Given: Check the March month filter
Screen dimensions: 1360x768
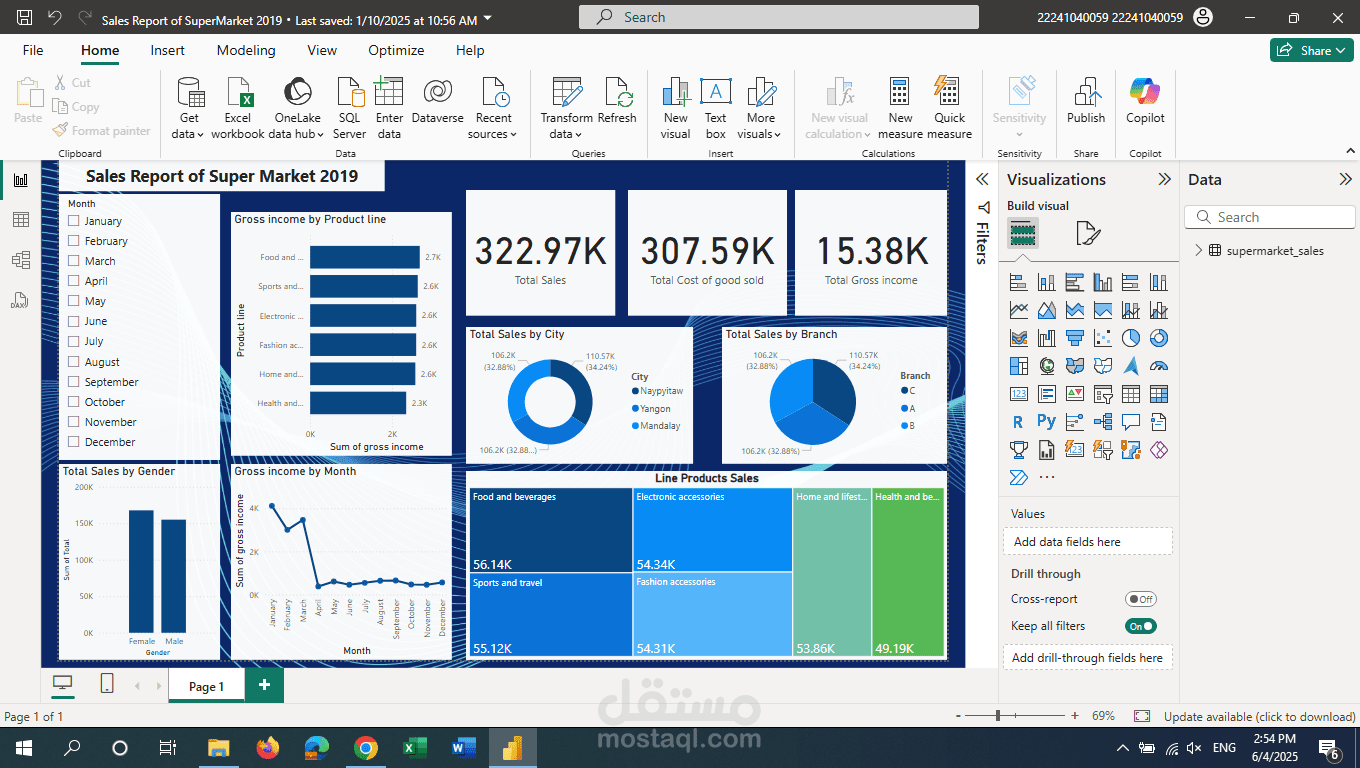Looking at the screenshot, I should point(74,261).
